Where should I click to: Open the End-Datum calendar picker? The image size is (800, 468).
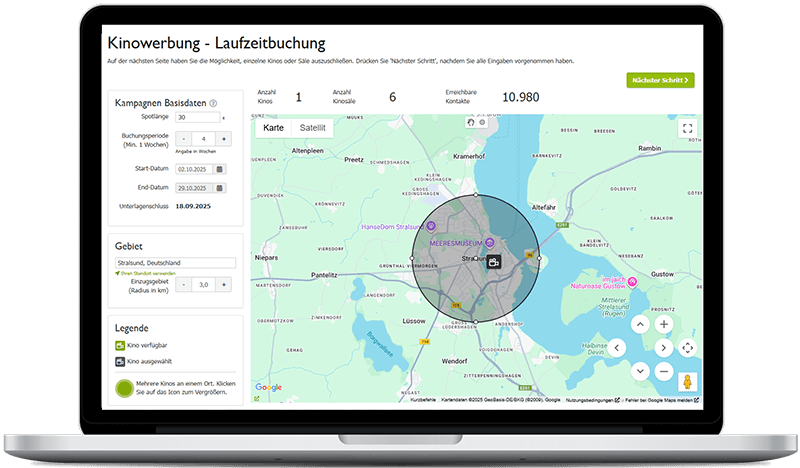pyautogui.click(x=220, y=188)
